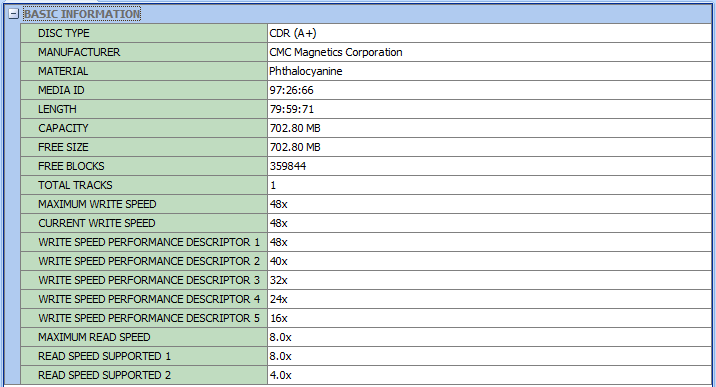Click the 97:26:66 media ID value
This screenshot has height=387, width=716.
(x=291, y=90)
